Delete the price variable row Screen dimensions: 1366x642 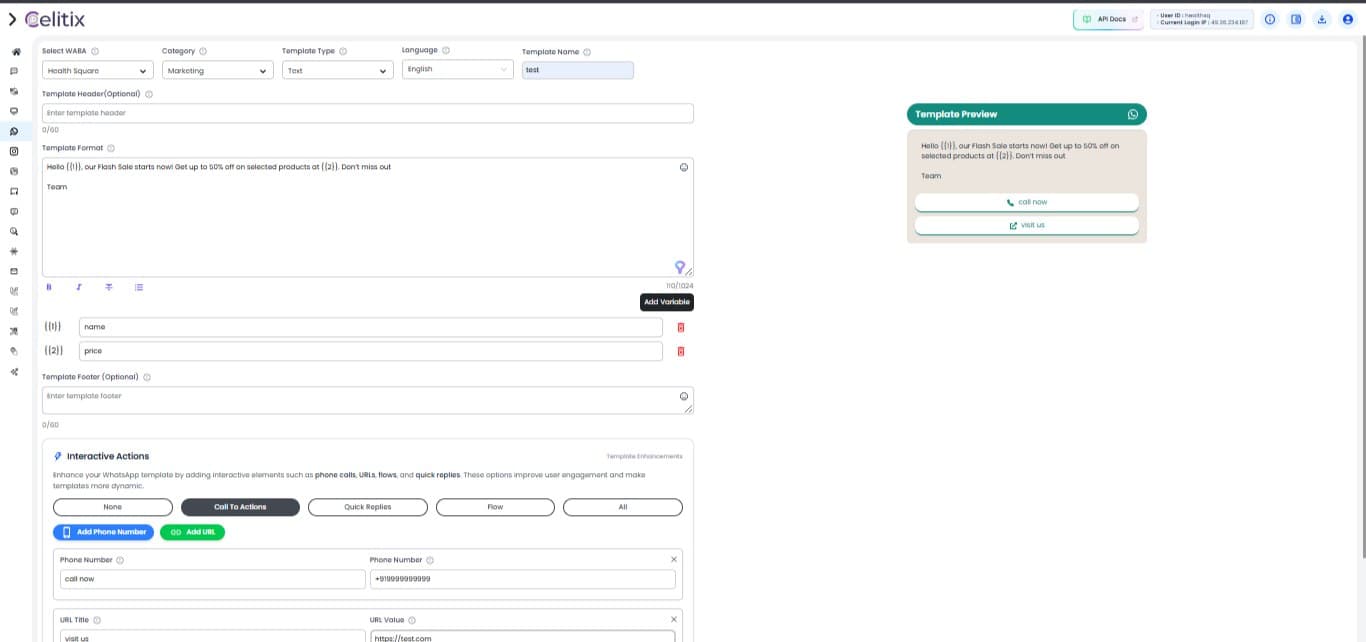(681, 351)
